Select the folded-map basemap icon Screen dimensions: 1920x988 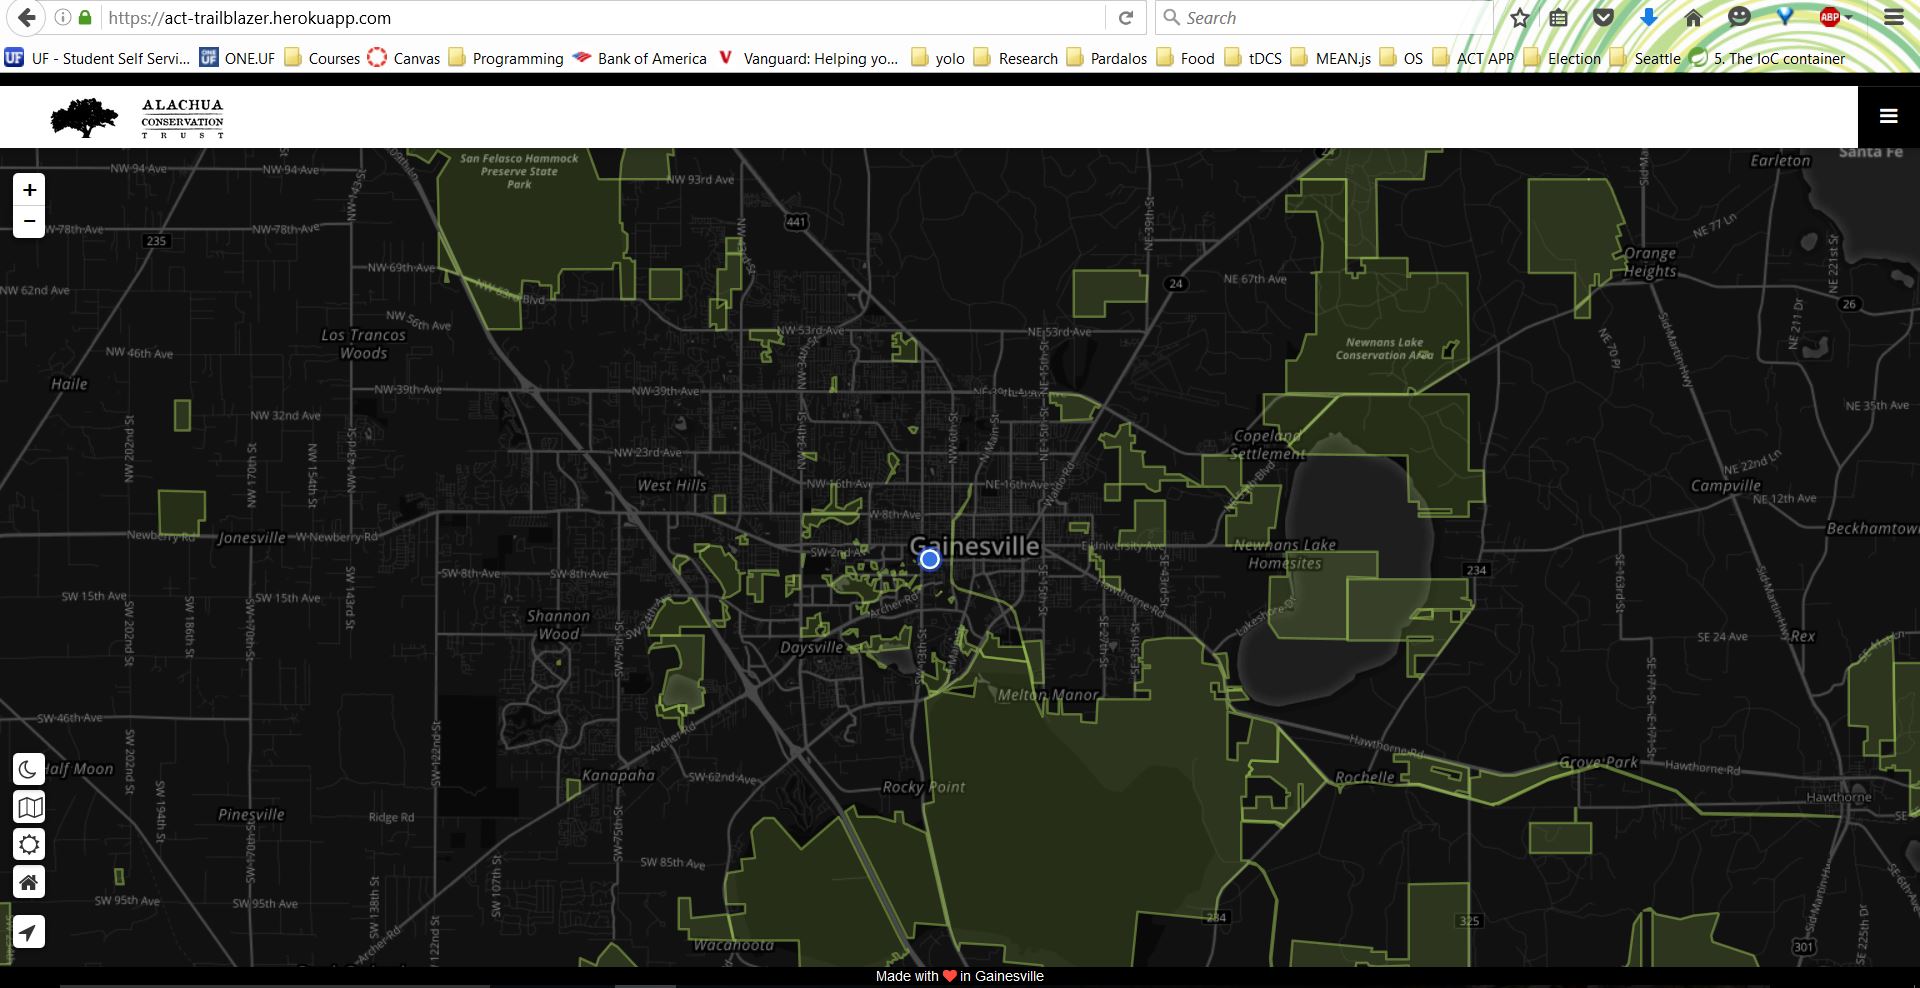coord(29,807)
